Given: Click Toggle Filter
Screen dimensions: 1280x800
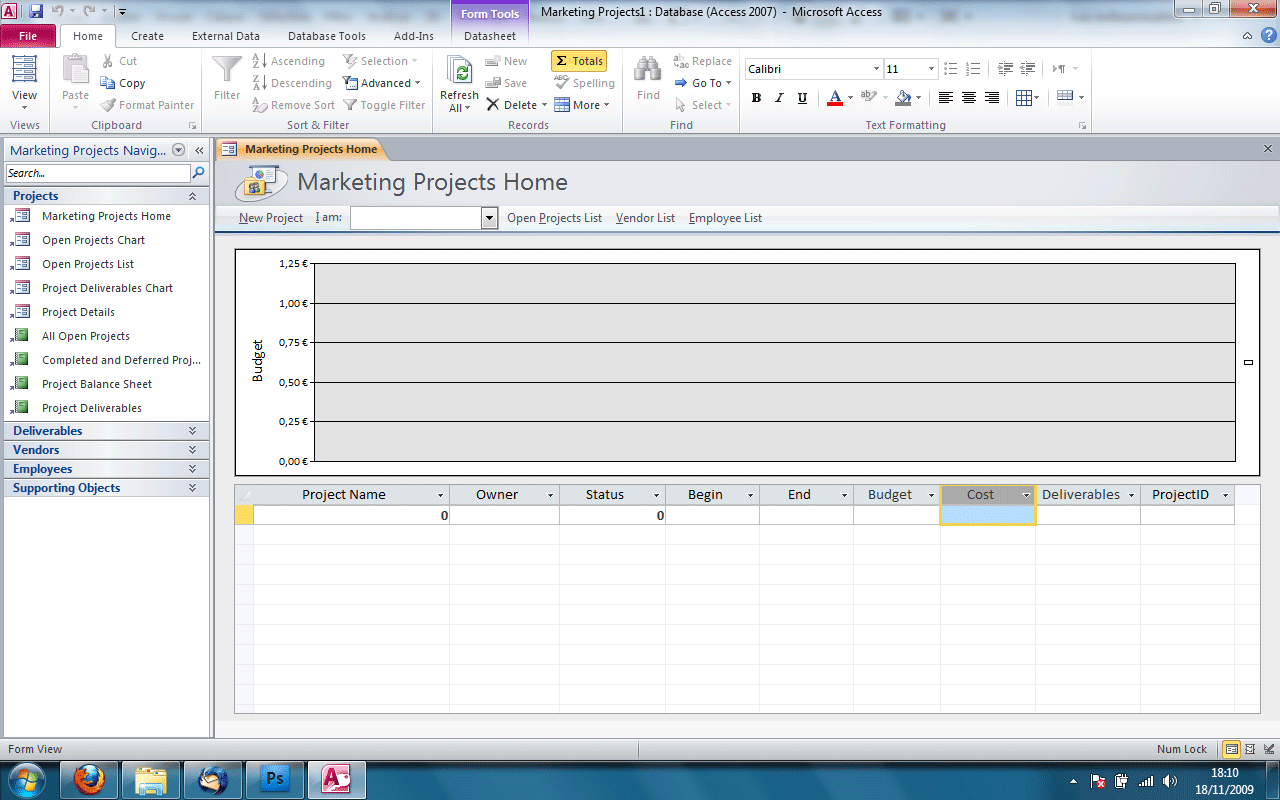Looking at the screenshot, I should [x=385, y=105].
